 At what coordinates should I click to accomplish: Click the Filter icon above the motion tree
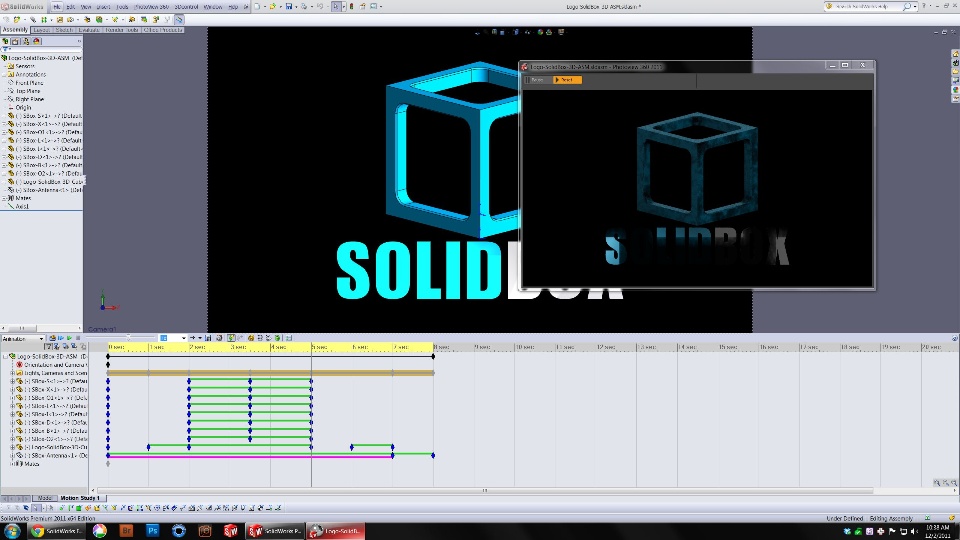pyautogui.click(x=48, y=347)
